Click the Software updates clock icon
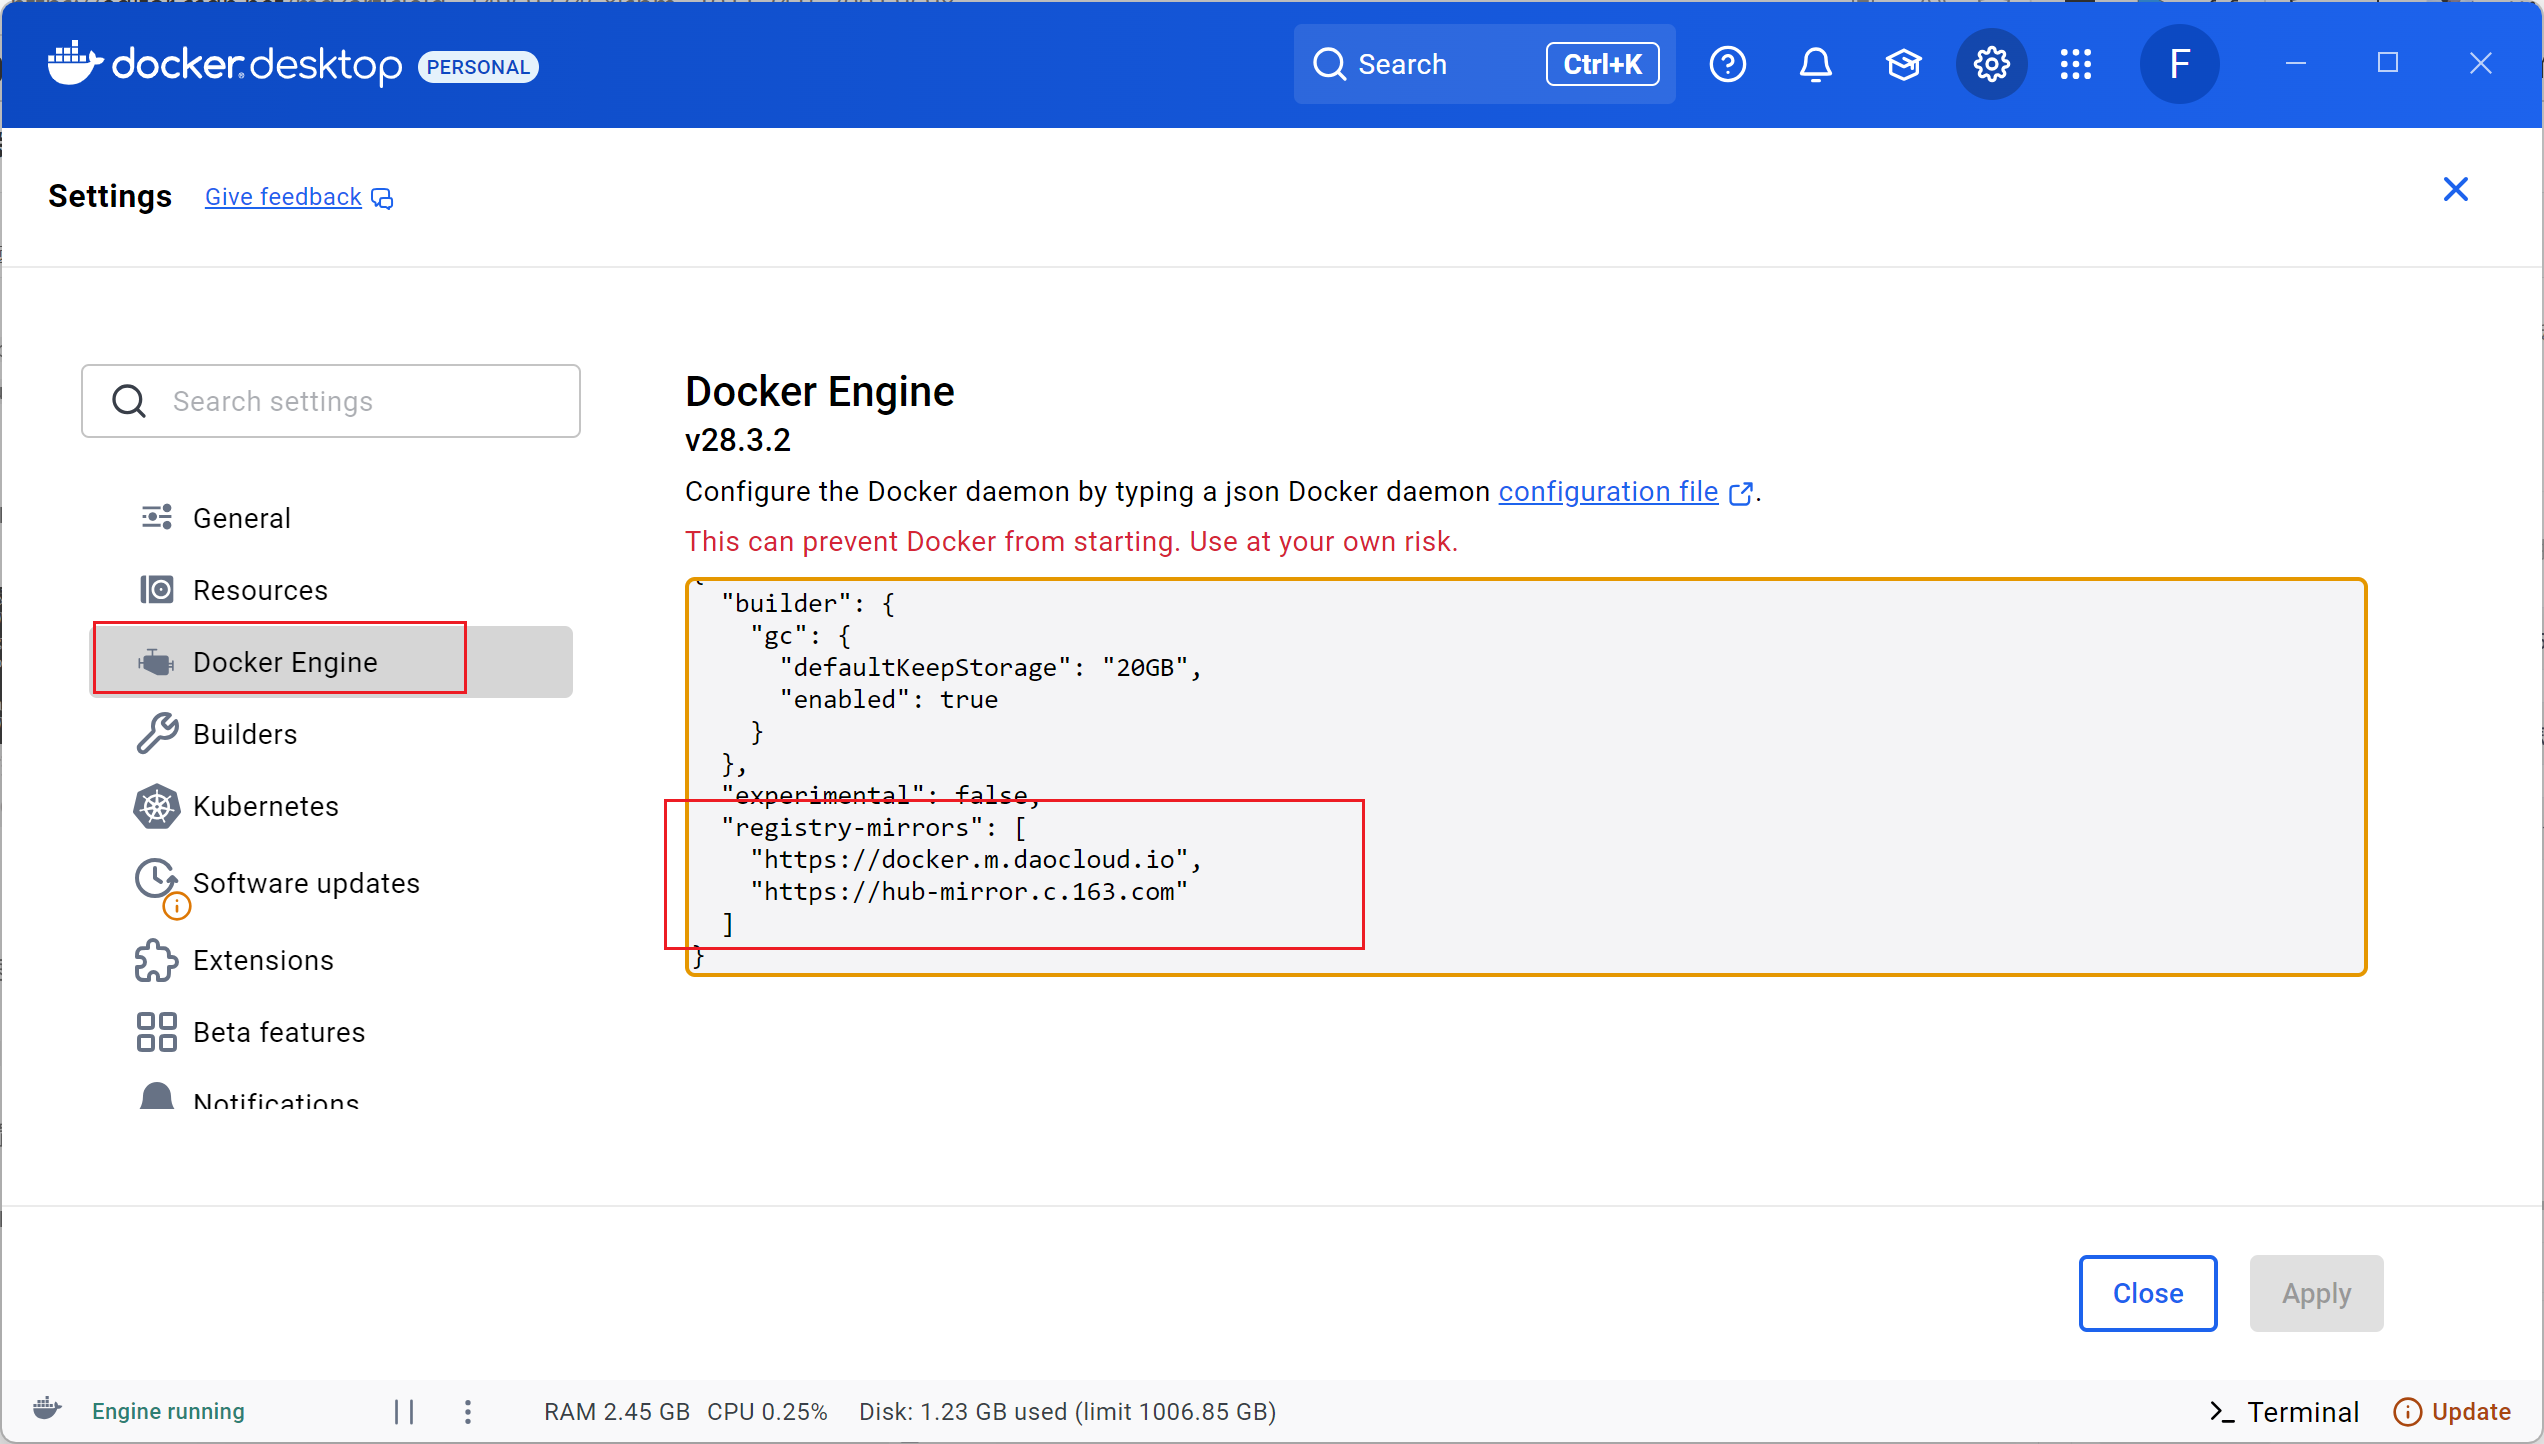The height and width of the screenshot is (1444, 2544). coord(155,879)
